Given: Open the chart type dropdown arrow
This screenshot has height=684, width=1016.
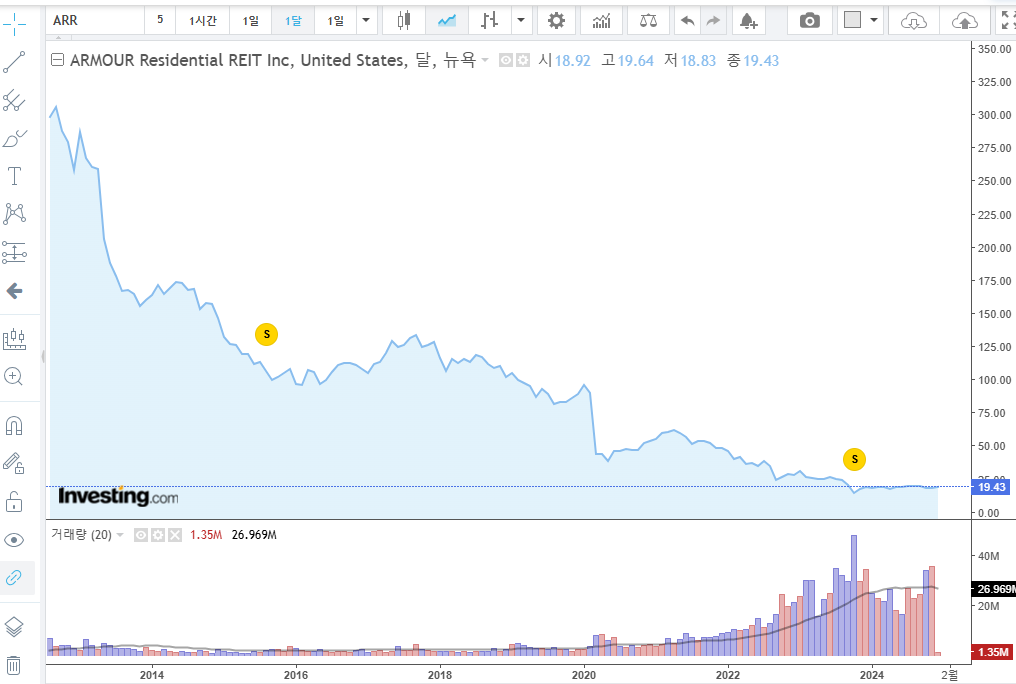Looking at the screenshot, I should coord(521,21).
